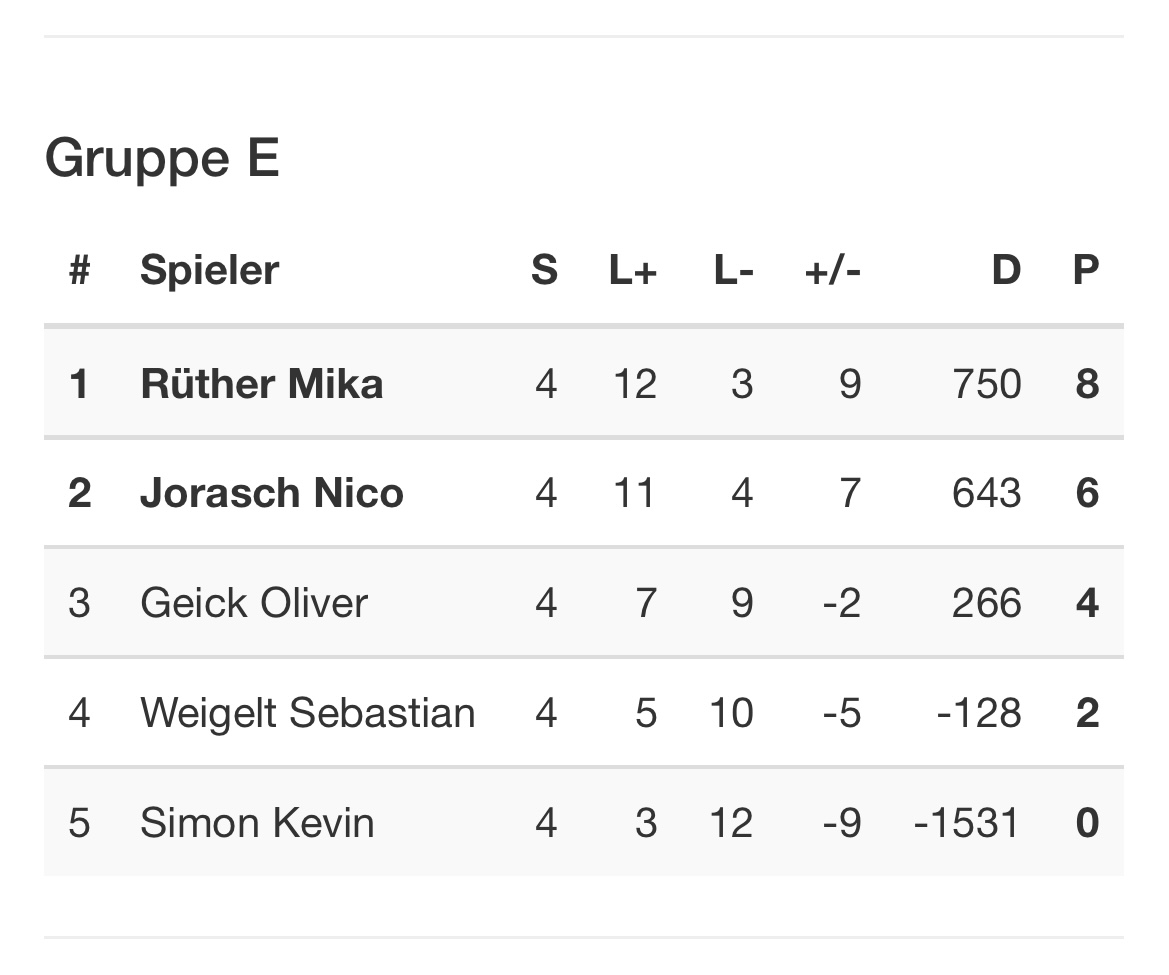Open Geick Oliver's entry
1169x975 pixels.
pyautogui.click(x=254, y=603)
